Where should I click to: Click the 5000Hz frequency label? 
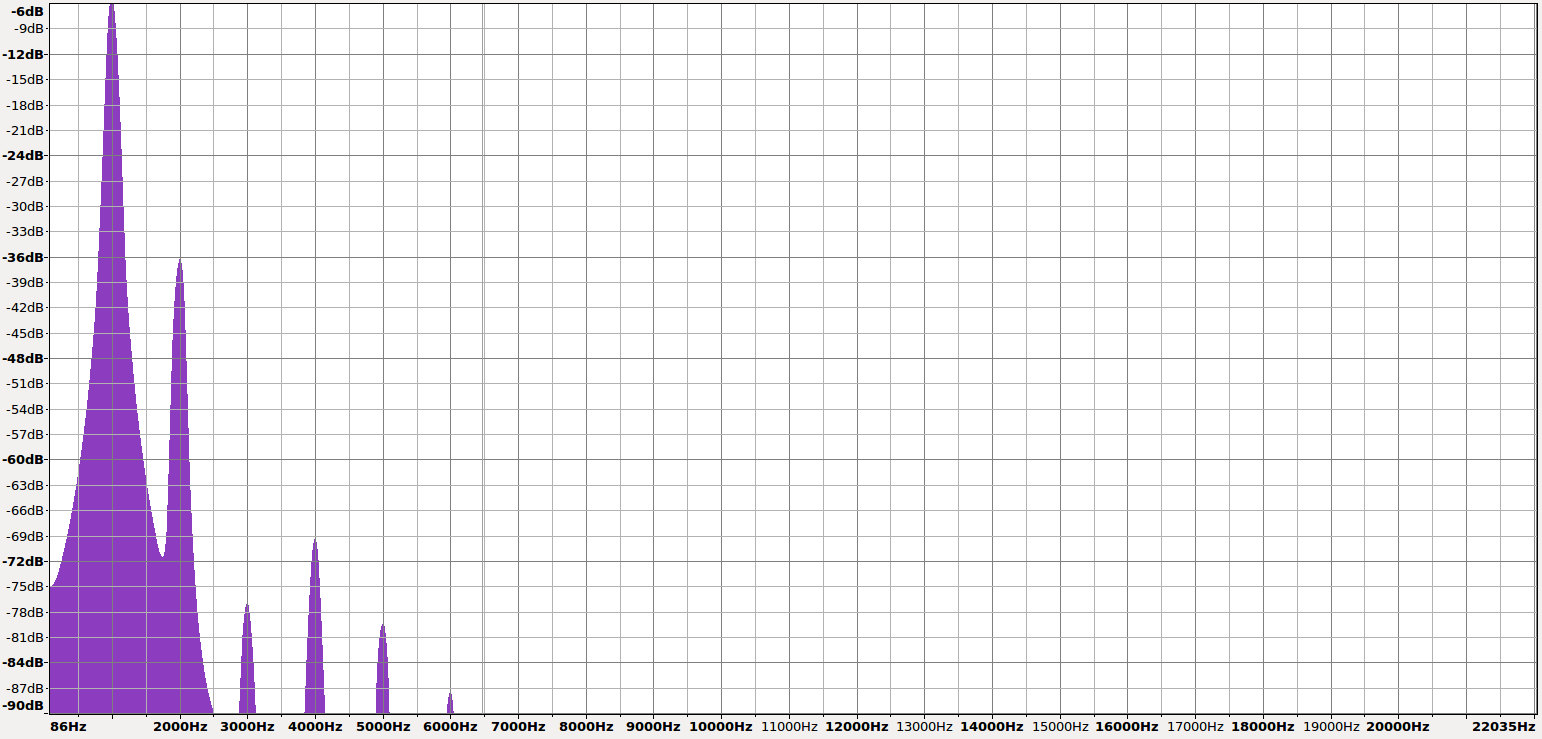[383, 726]
